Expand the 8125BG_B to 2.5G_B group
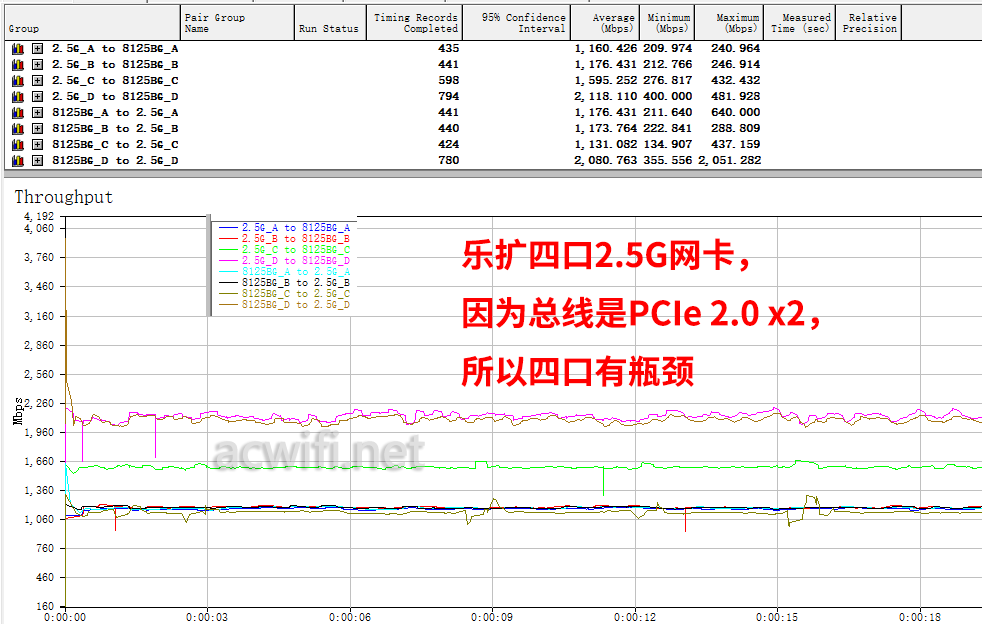Screen dimensions: 982x624 coord(38,128)
